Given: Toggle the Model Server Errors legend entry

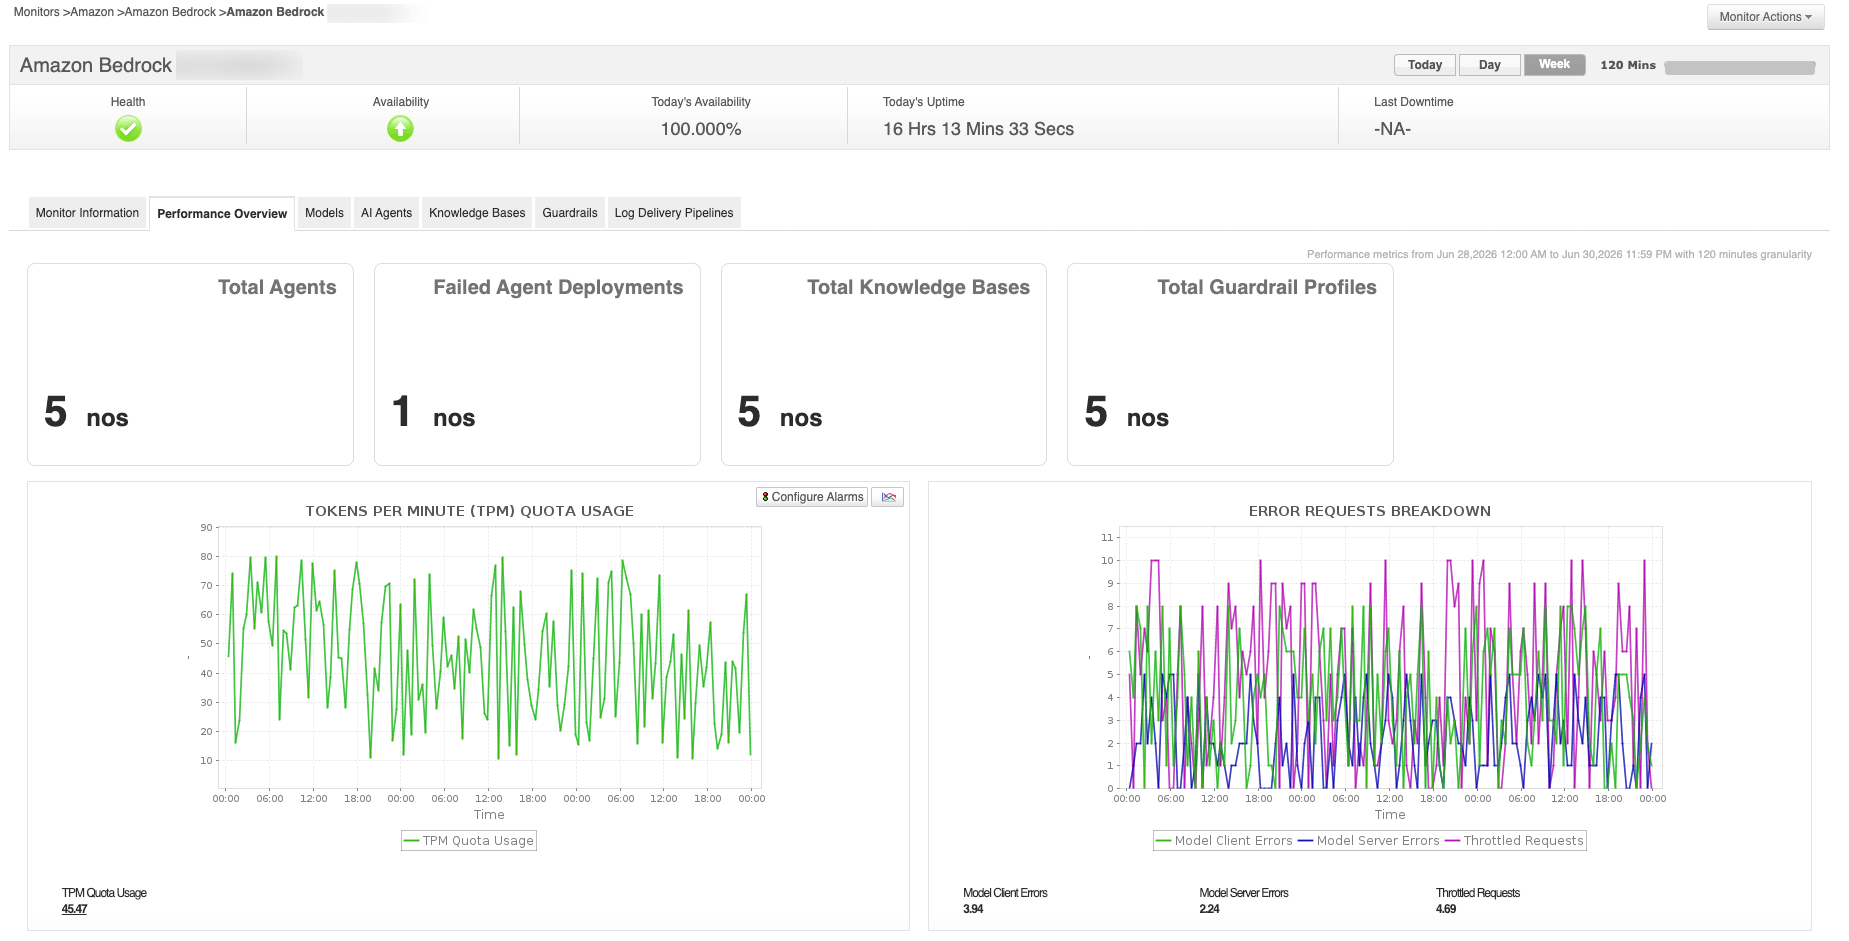Looking at the screenshot, I should coord(1368,841).
